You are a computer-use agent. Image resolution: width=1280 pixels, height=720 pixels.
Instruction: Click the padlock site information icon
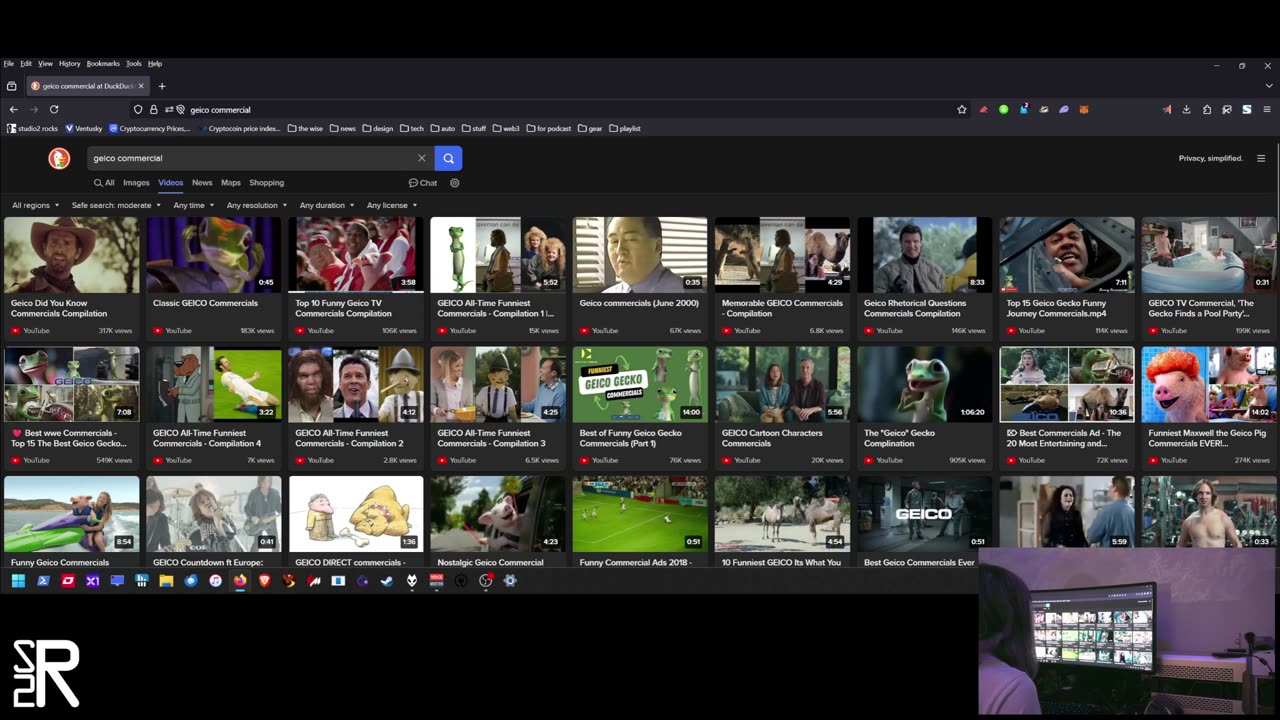[x=154, y=109]
